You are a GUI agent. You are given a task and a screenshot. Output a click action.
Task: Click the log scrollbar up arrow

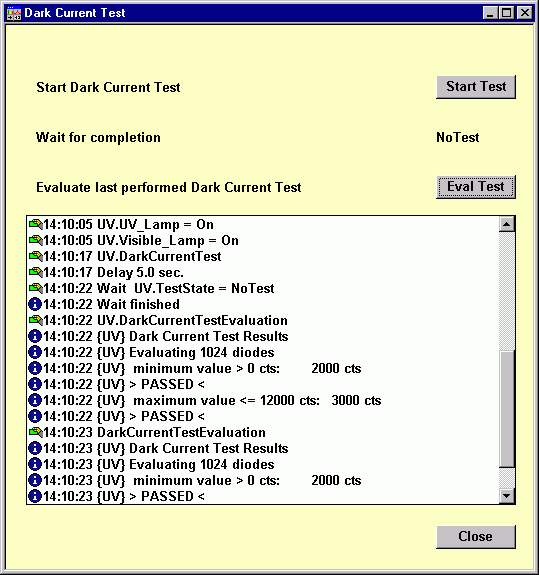(x=507, y=224)
